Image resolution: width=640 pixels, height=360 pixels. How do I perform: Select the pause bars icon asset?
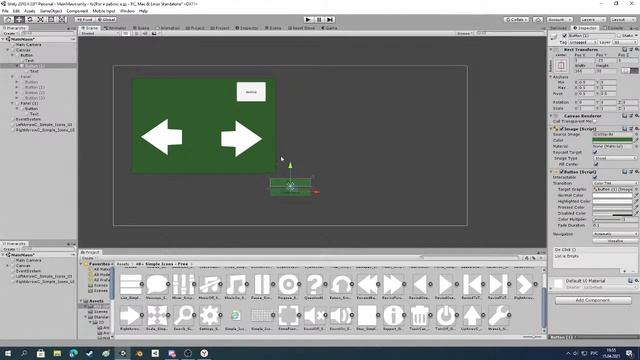click(x=262, y=284)
